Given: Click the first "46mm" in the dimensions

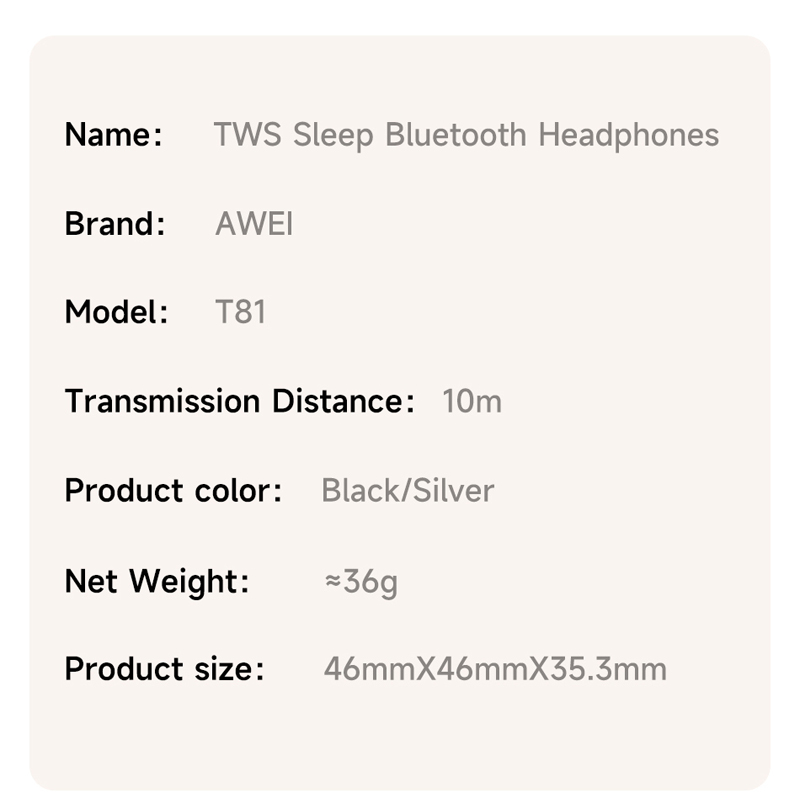Looking at the screenshot, I should point(367,670).
